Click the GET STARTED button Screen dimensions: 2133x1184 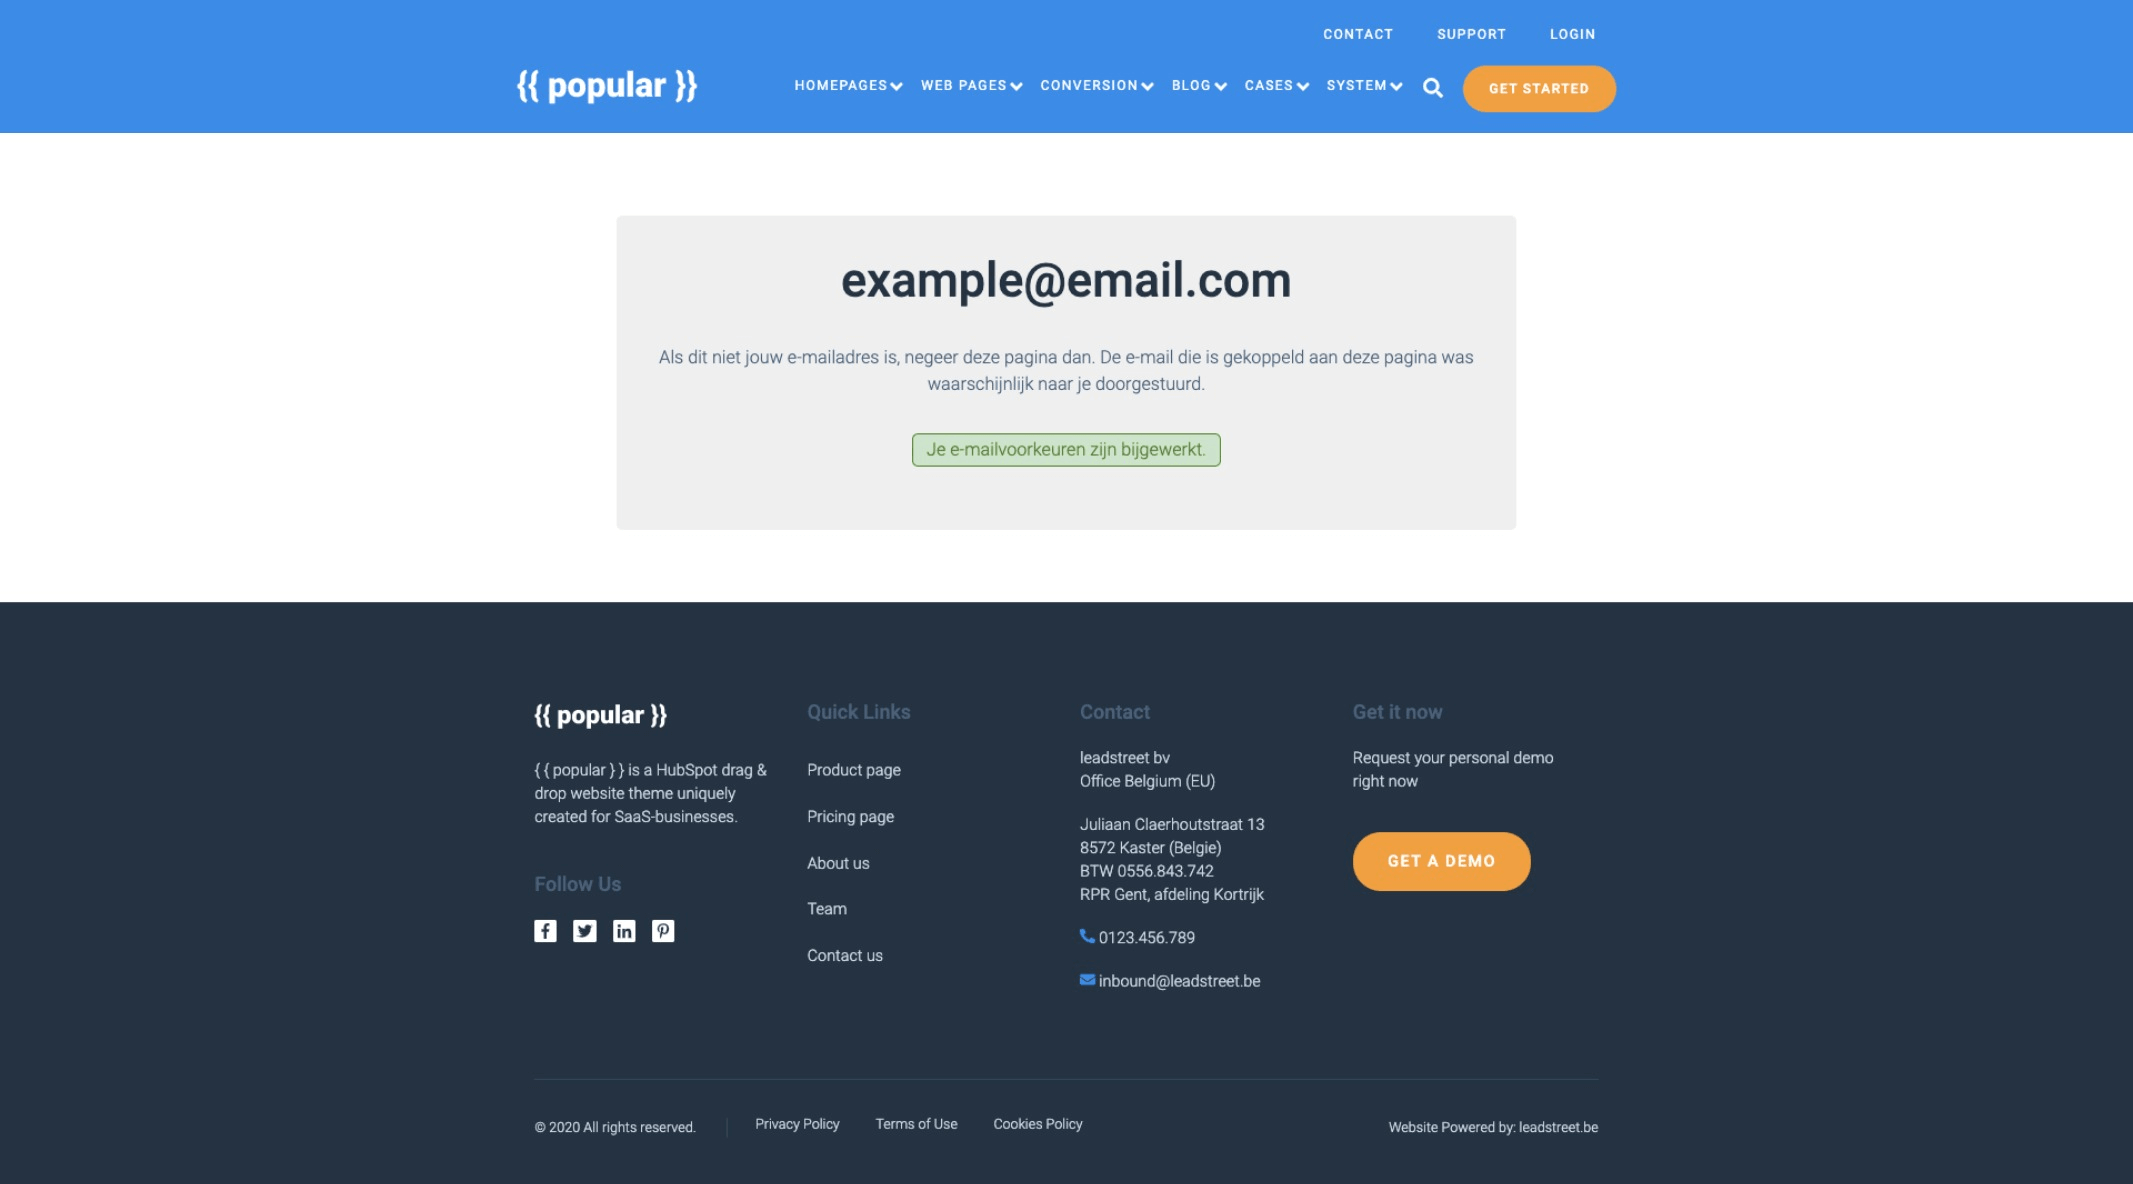point(1538,89)
